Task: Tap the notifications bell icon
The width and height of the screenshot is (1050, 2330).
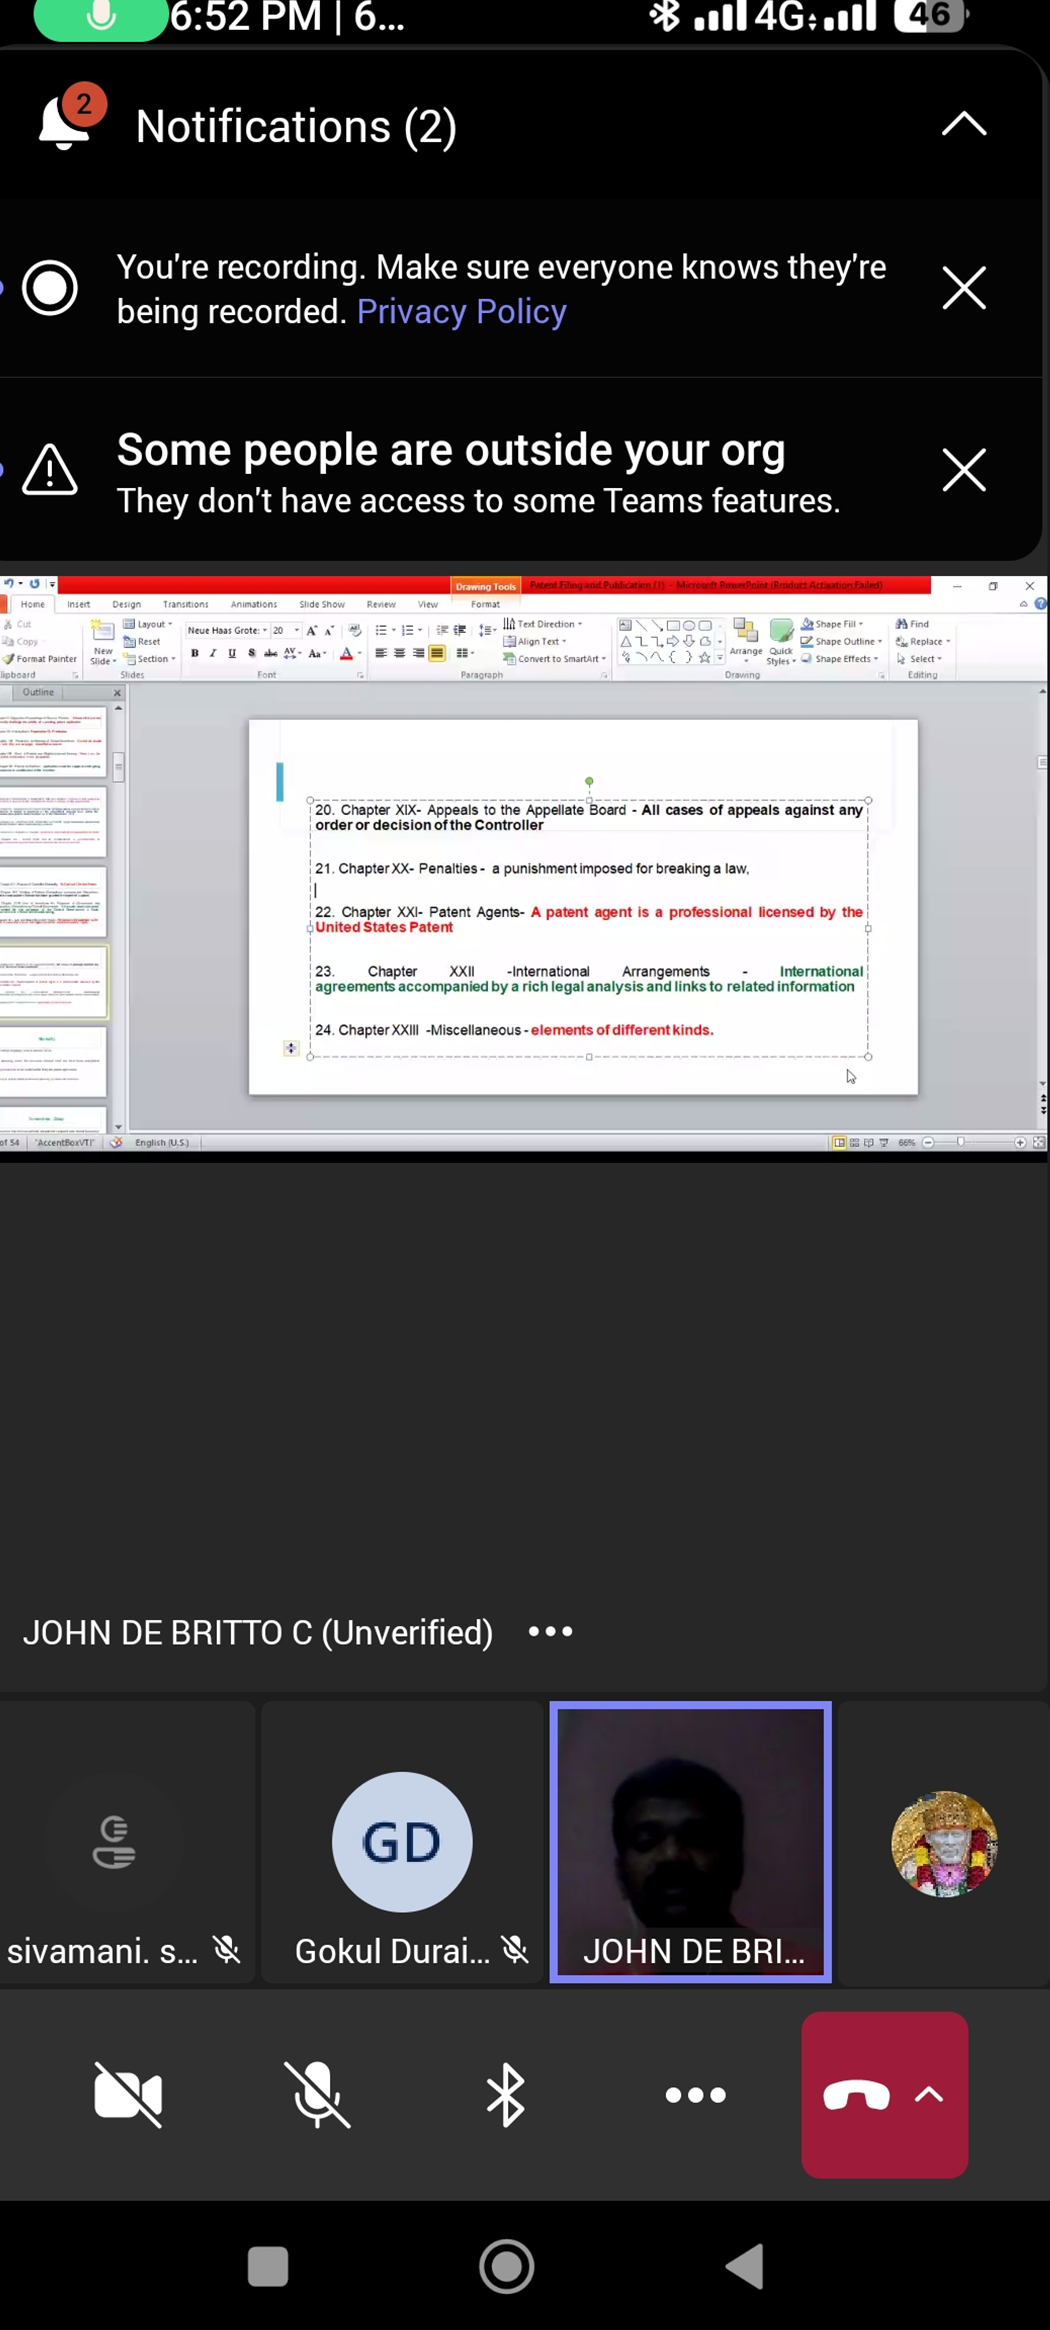Action: pos(64,125)
